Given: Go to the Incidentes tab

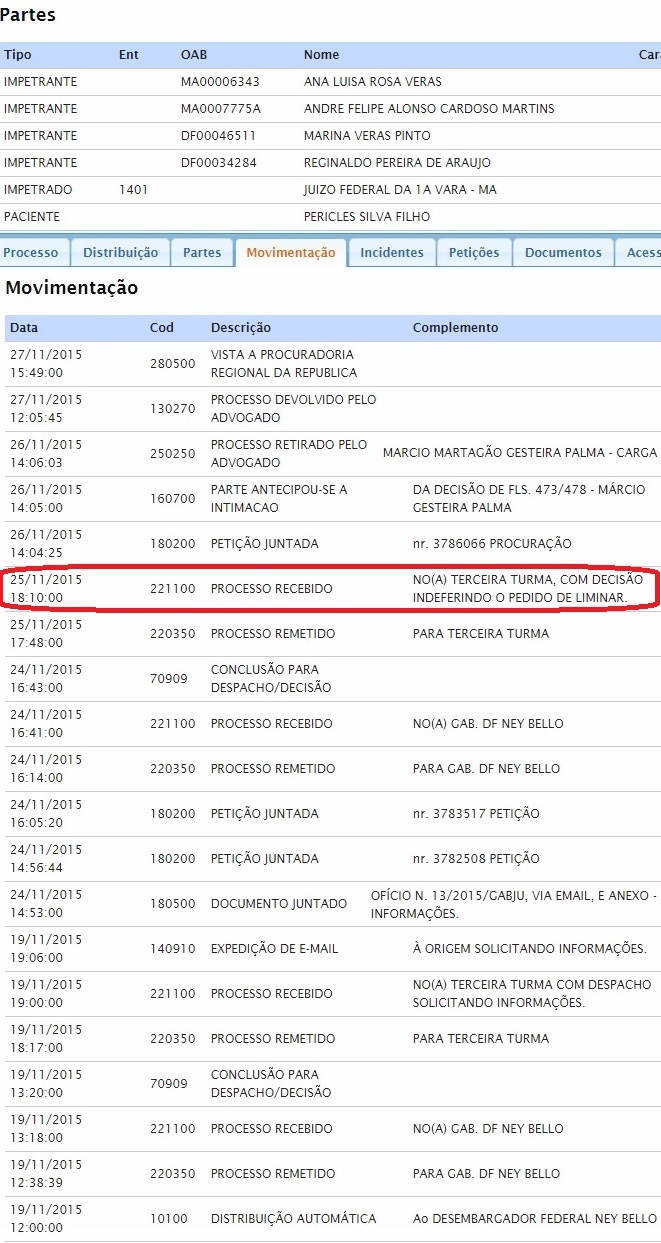Looking at the screenshot, I should coord(391,253).
